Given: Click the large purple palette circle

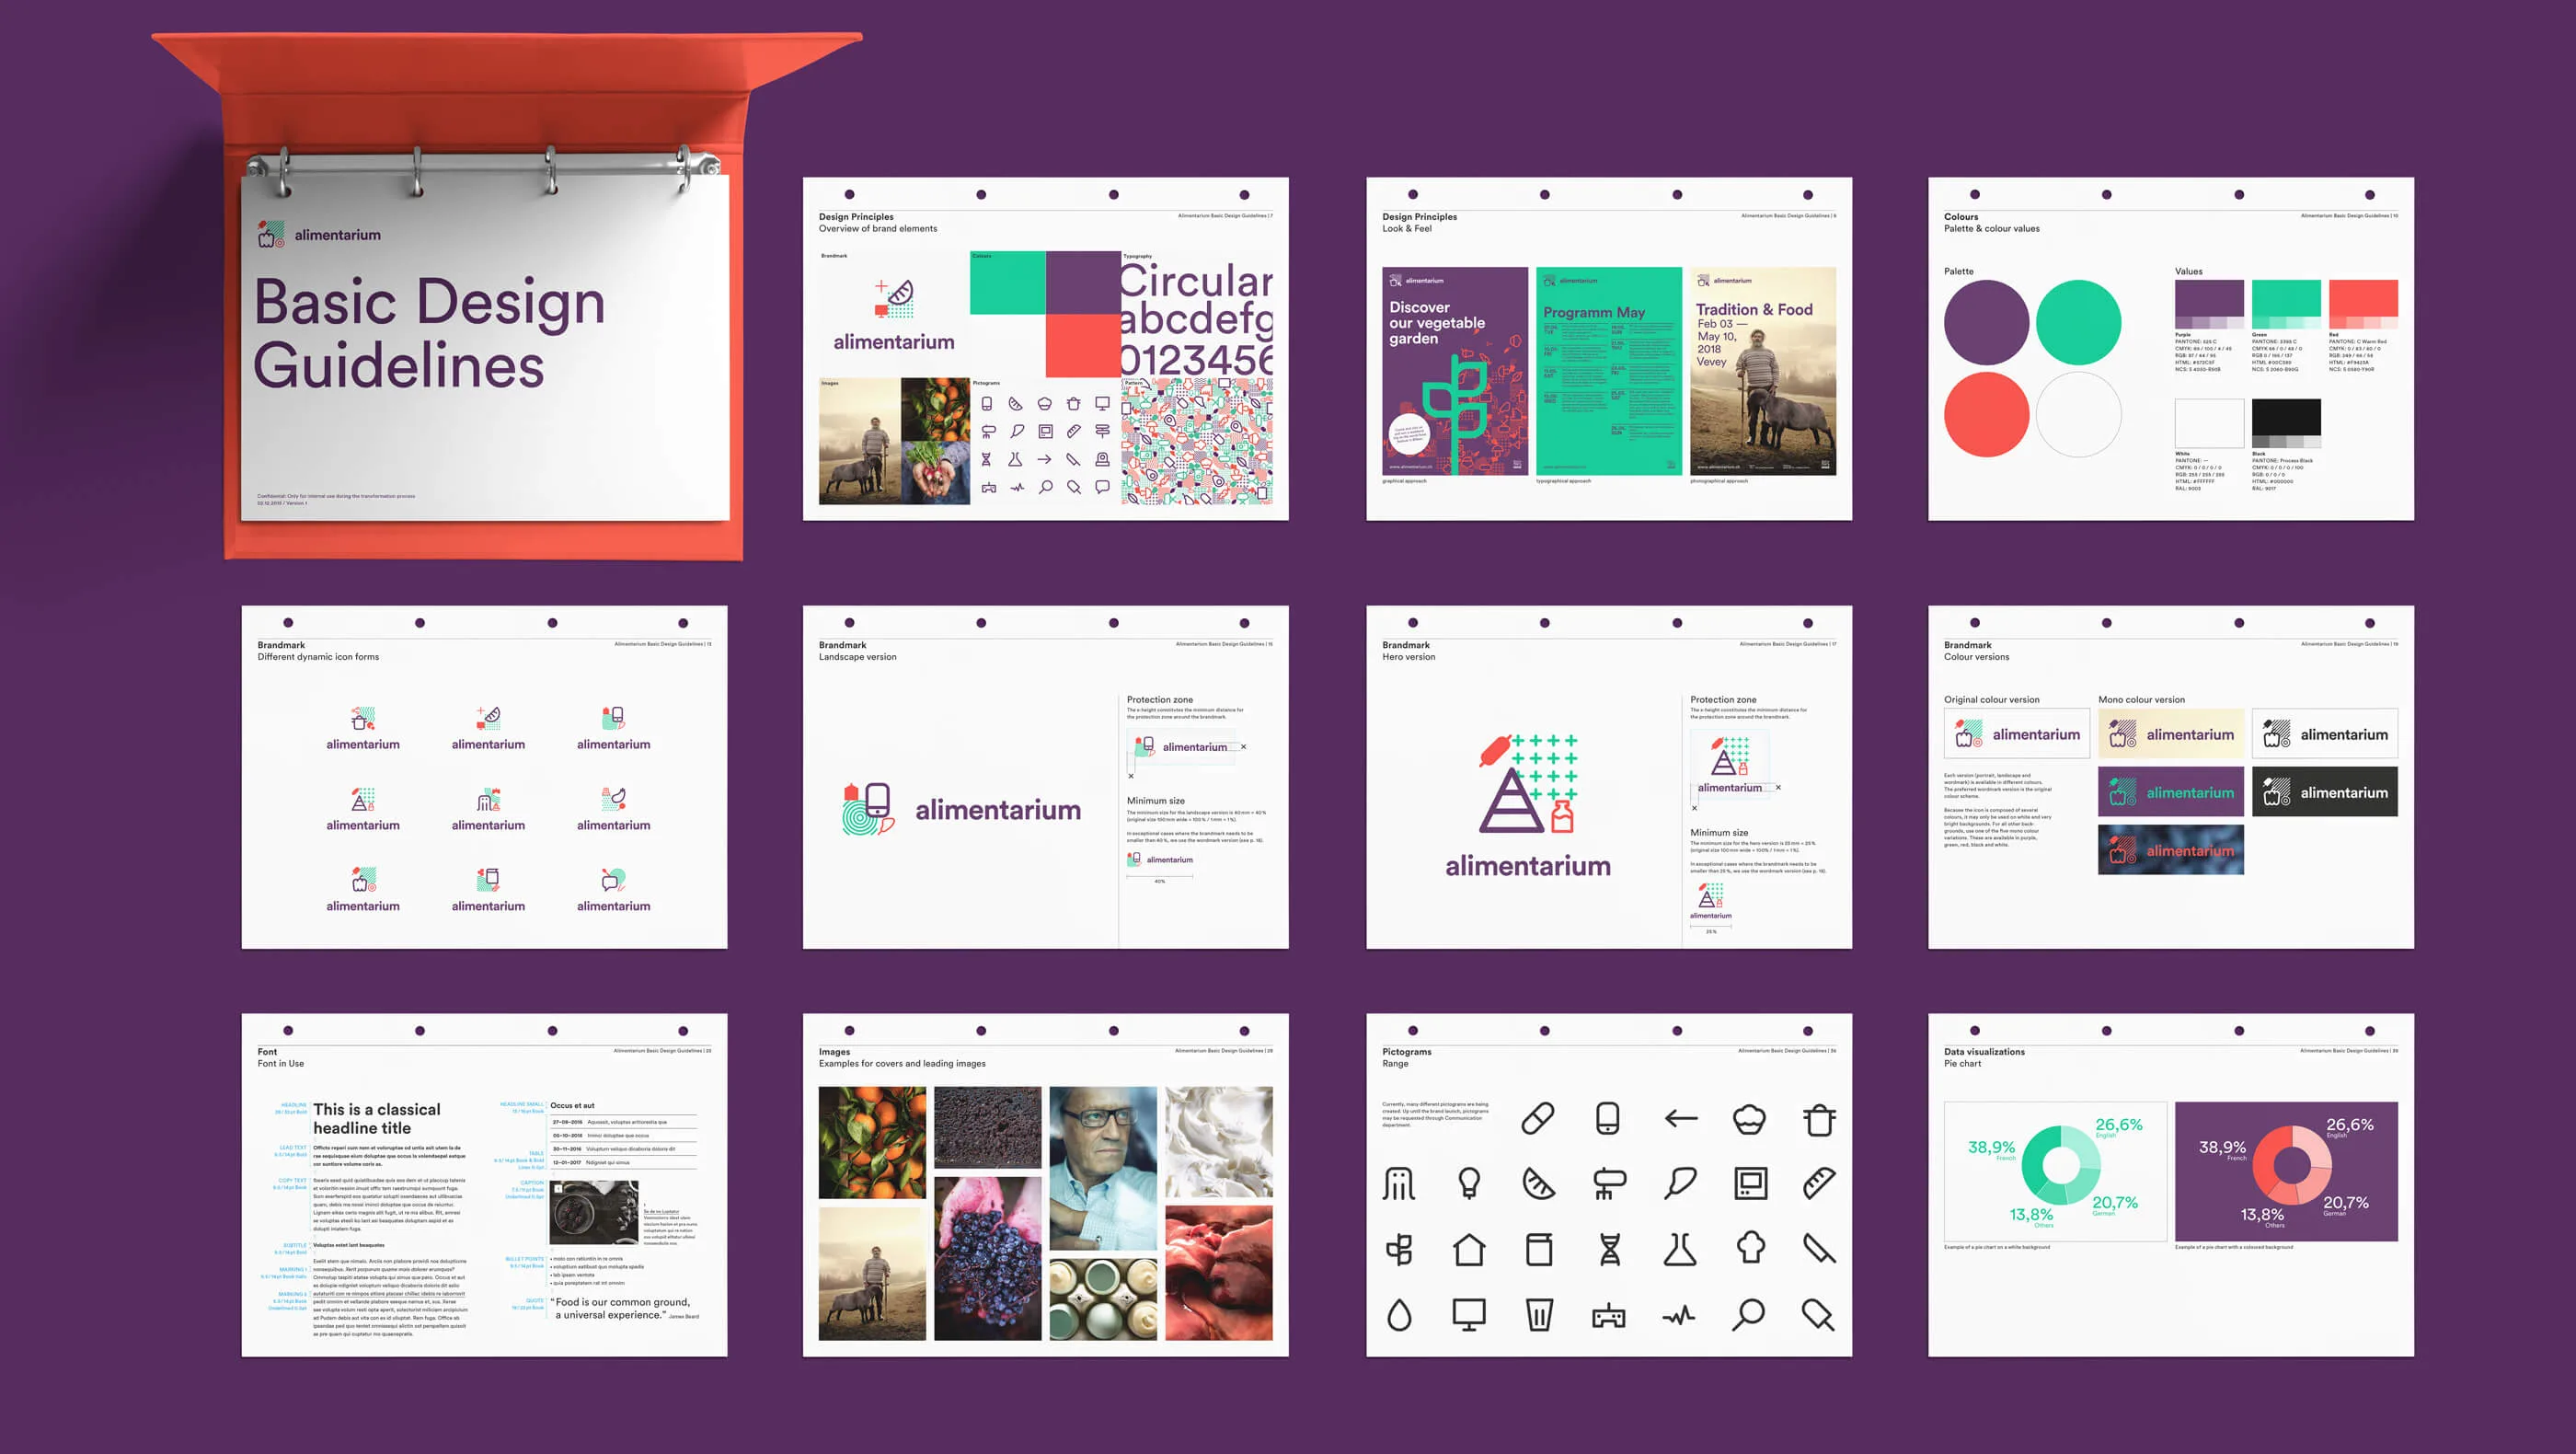Looking at the screenshot, I should pyautogui.click(x=1986, y=322).
